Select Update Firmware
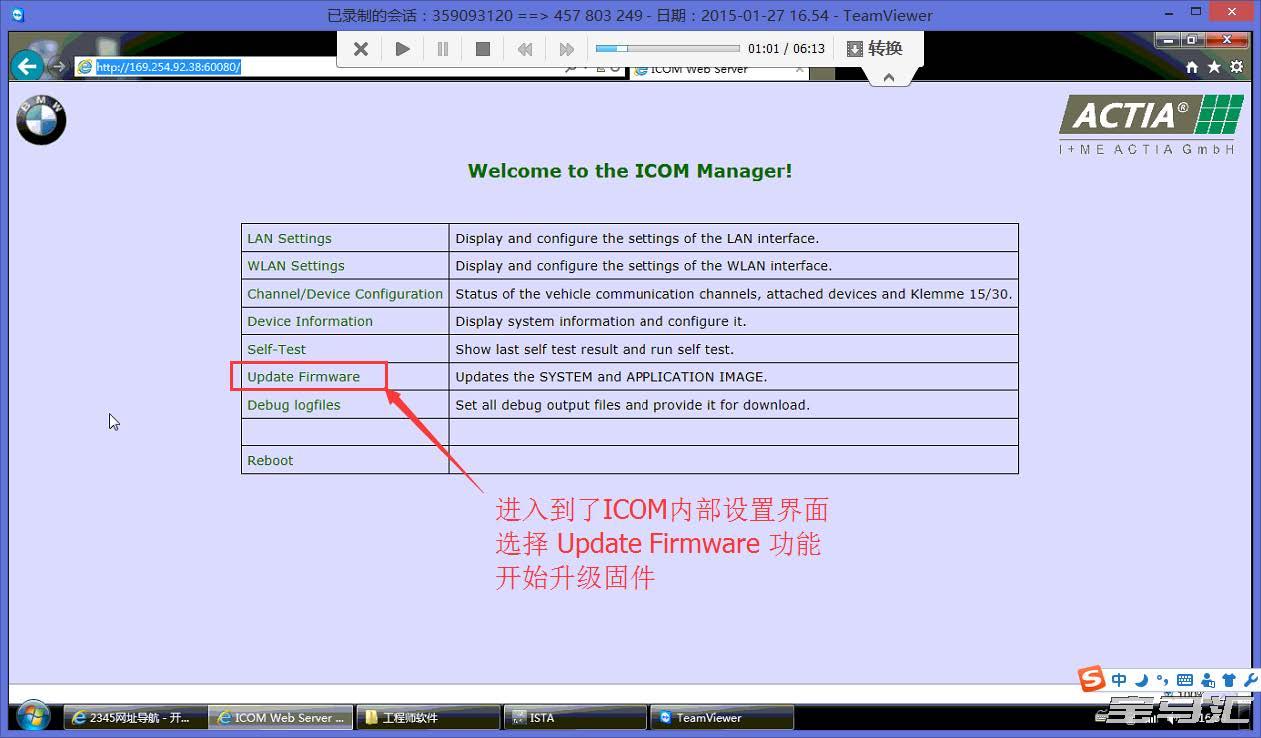Image resolution: width=1261 pixels, height=738 pixels. click(x=304, y=377)
